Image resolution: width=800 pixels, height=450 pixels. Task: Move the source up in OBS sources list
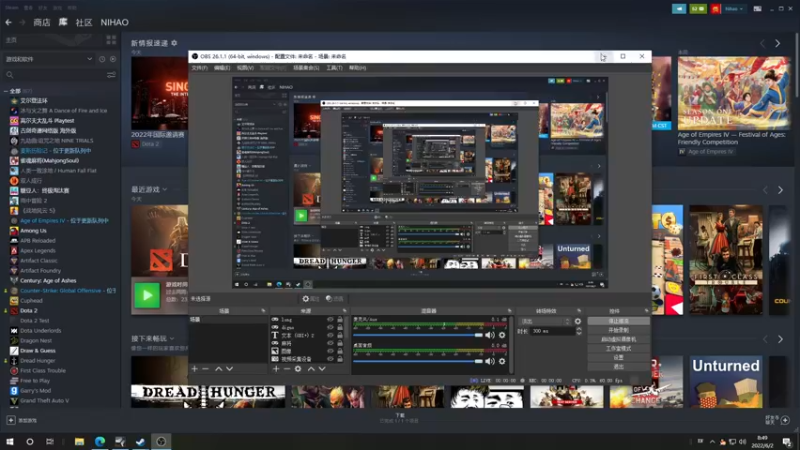pos(311,368)
